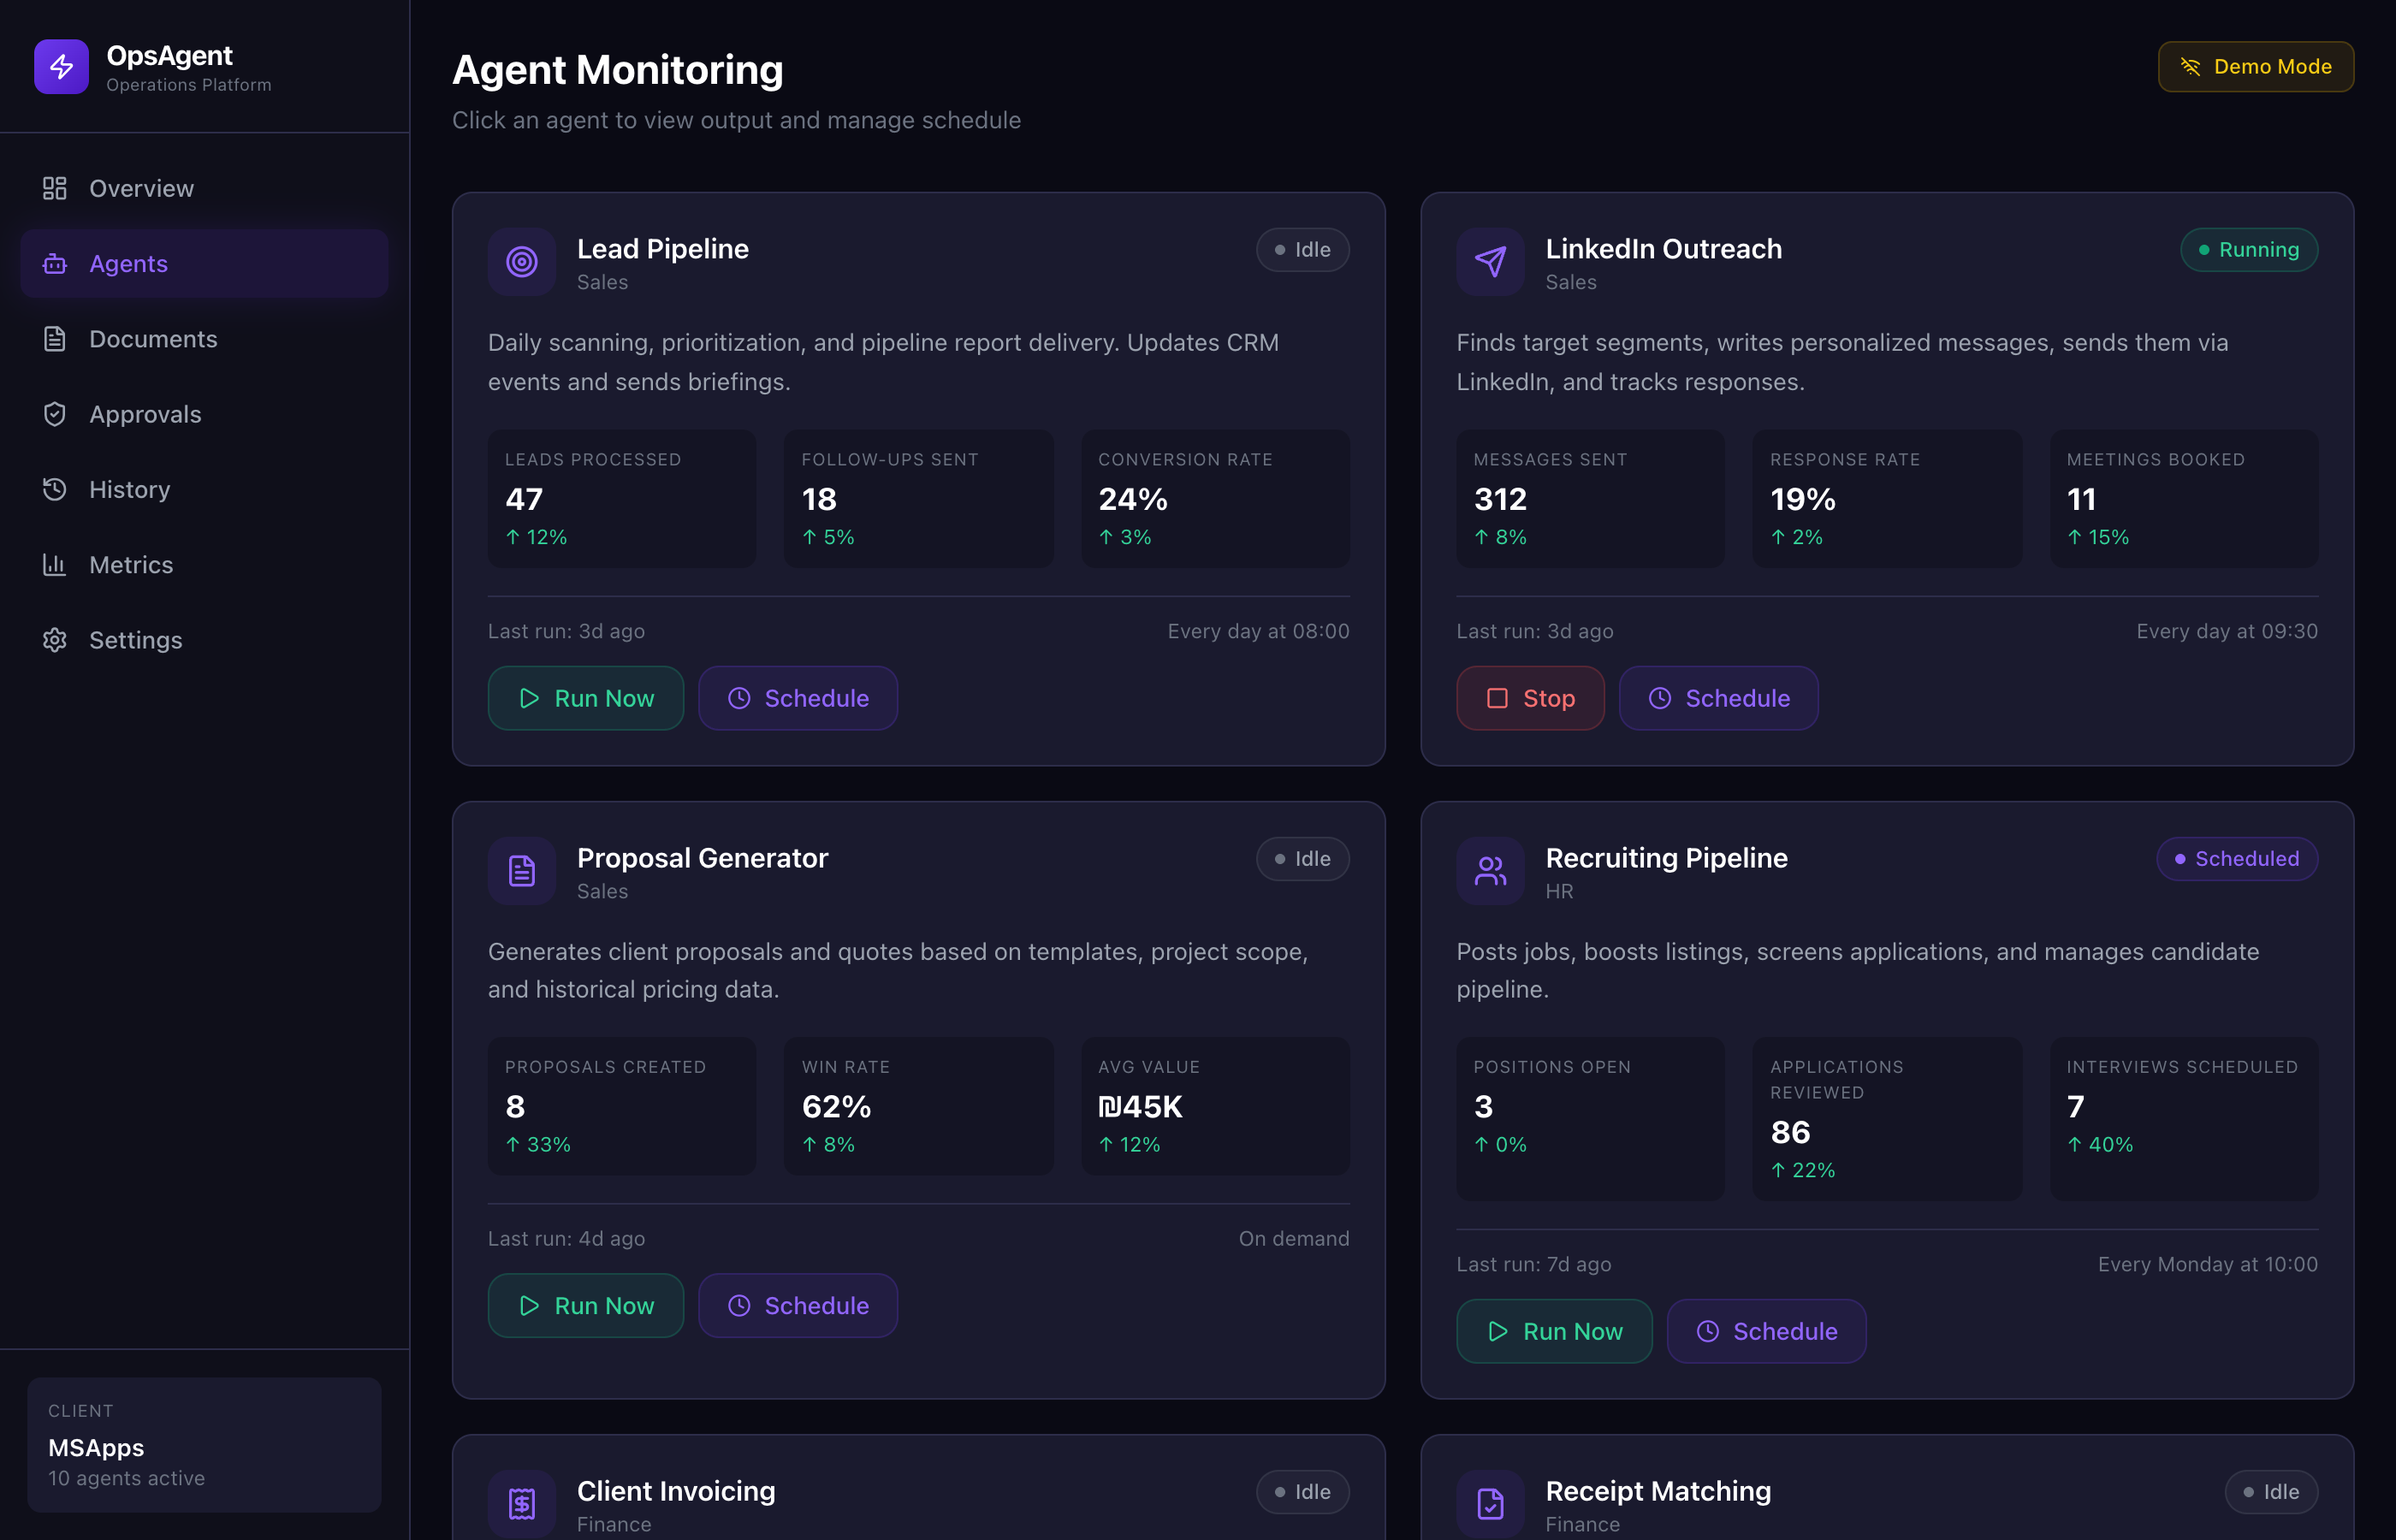Screen dimensions: 2396x1540
Task: Click the Lead Pipeline target icon
Action: pyautogui.click(x=521, y=262)
